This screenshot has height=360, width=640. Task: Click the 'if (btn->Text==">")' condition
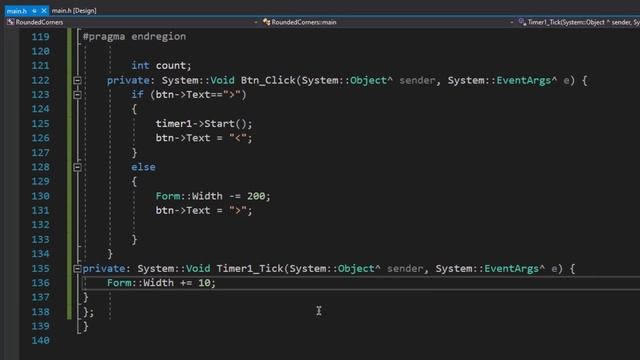189,95
